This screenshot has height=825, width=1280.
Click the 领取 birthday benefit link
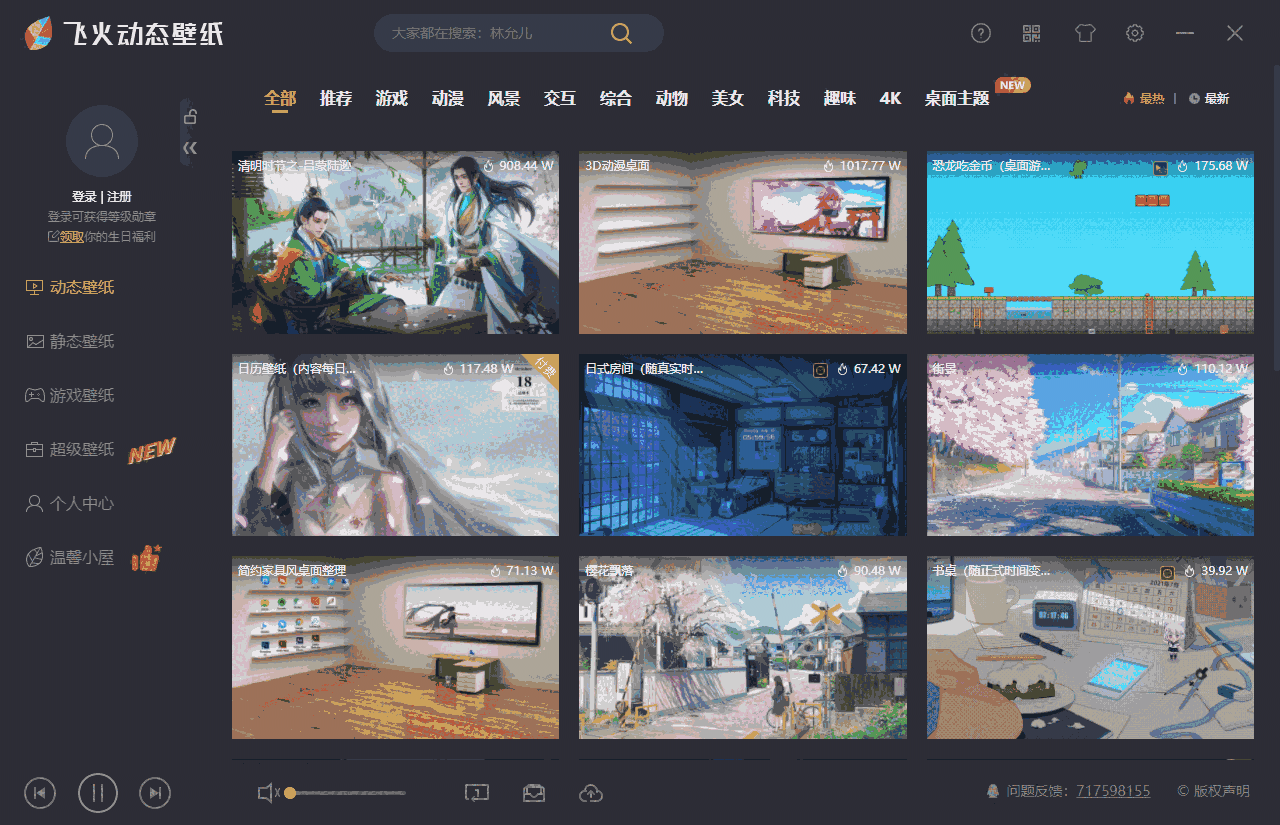tap(72, 237)
